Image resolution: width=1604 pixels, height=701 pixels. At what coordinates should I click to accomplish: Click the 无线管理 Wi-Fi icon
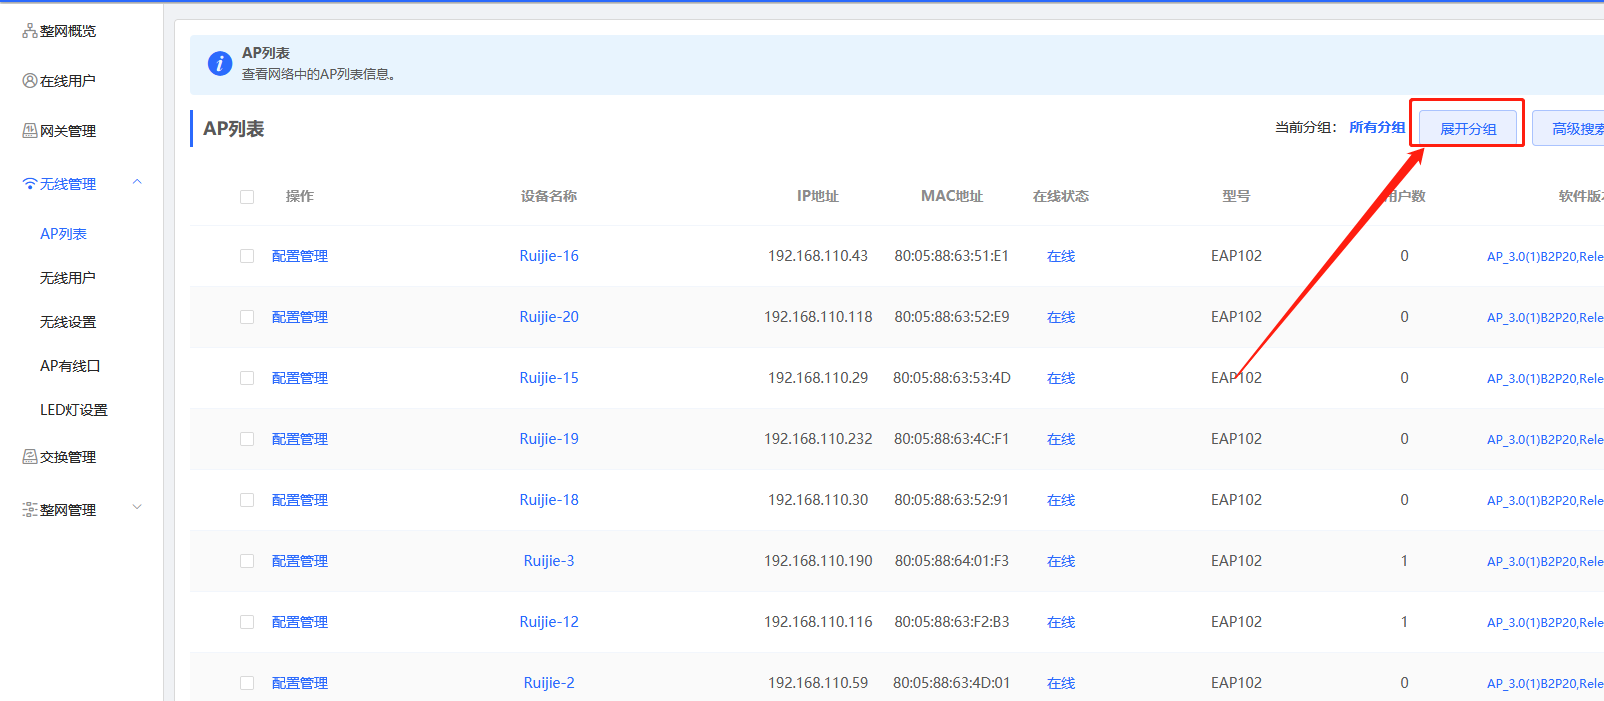coord(30,184)
